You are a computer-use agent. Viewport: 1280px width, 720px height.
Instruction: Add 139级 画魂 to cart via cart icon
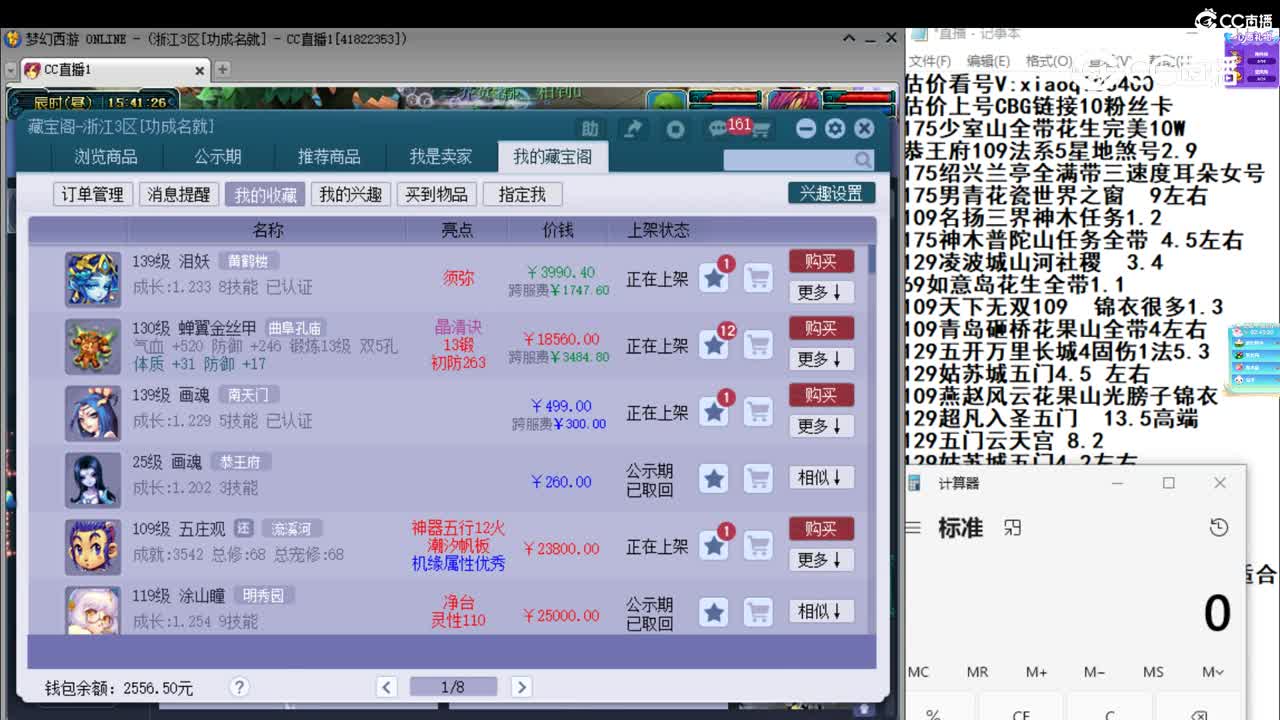(759, 412)
